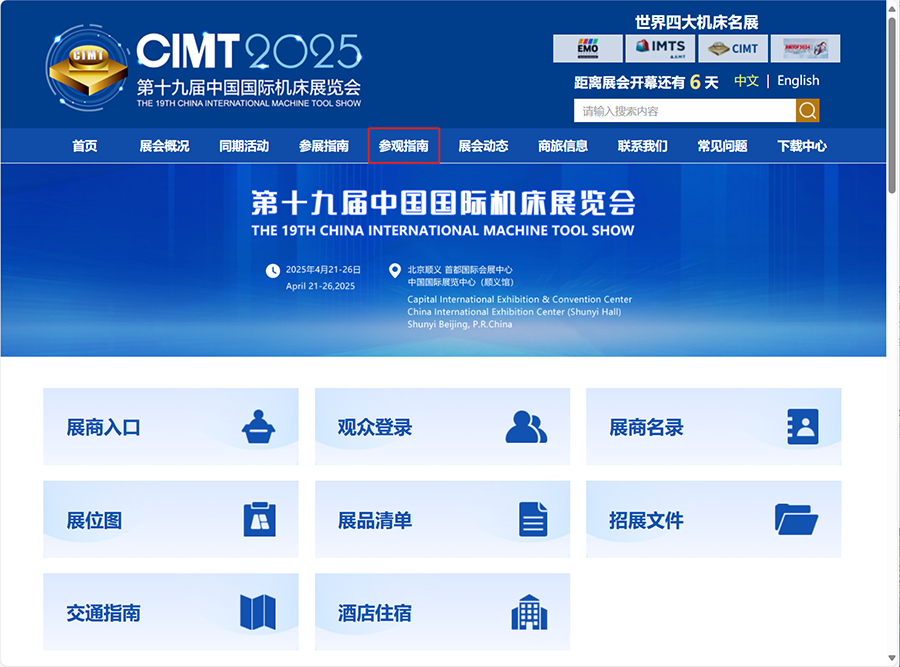
Task: Open the JIMTOF exhibition logo thumbnail
Action: 805,48
